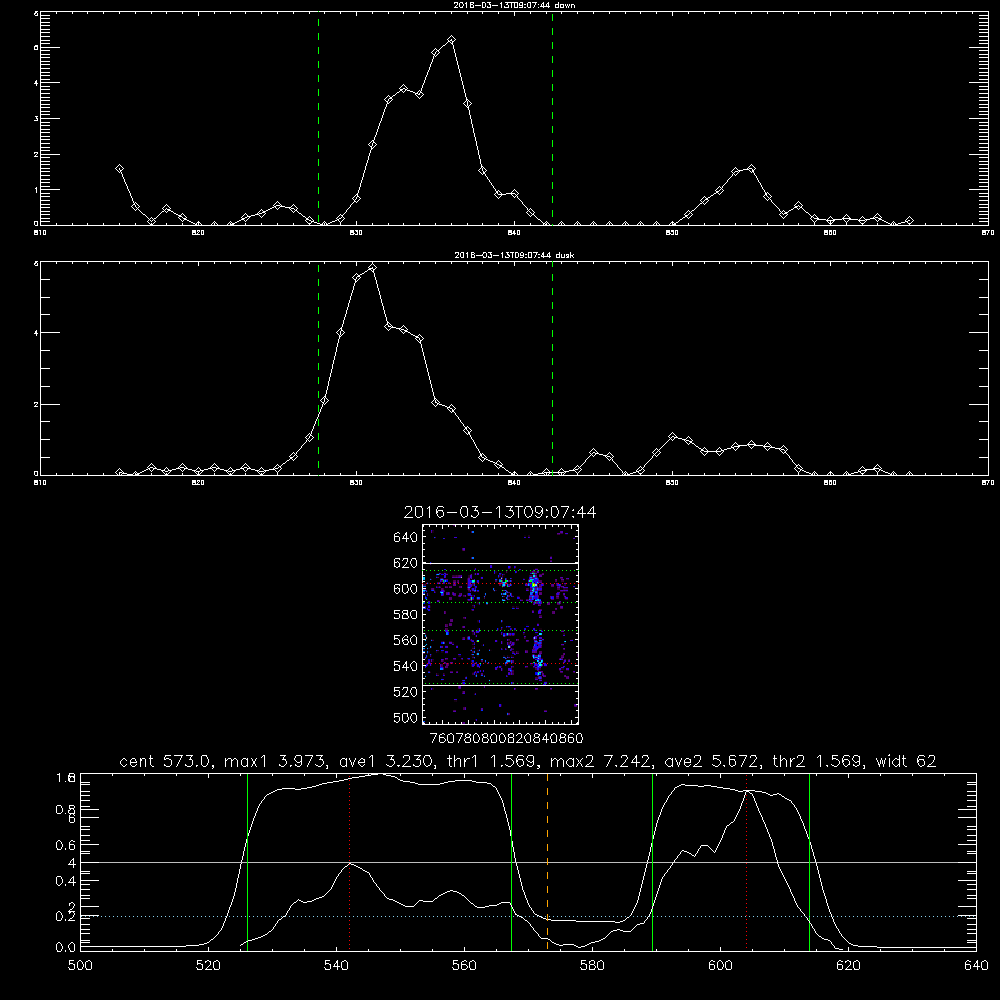
Task: Click the dawn plot title text
Action: [x=514, y=5]
